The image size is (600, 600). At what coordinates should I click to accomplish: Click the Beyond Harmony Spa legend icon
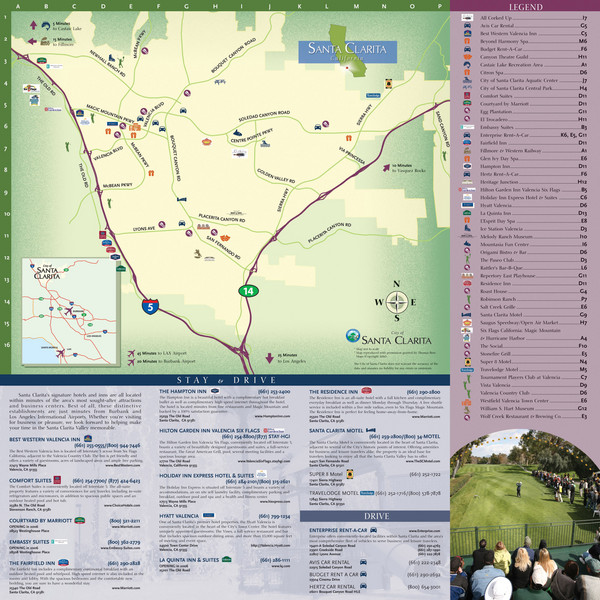[x=467, y=41]
